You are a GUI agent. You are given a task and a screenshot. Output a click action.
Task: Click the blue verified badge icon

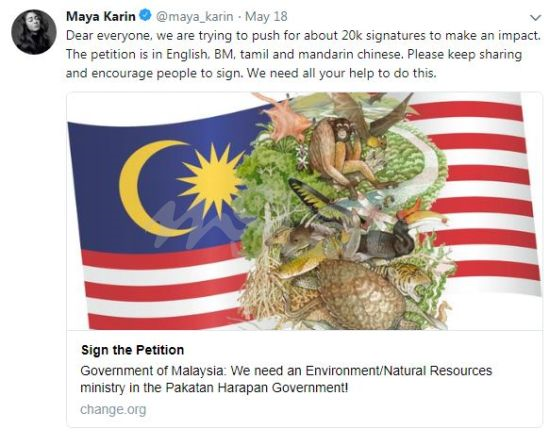pyautogui.click(x=146, y=16)
